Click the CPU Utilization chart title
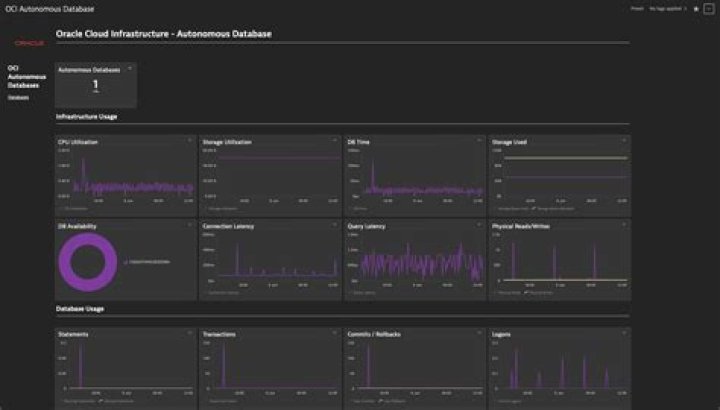Viewport: 720px width, 410px height. [78, 142]
